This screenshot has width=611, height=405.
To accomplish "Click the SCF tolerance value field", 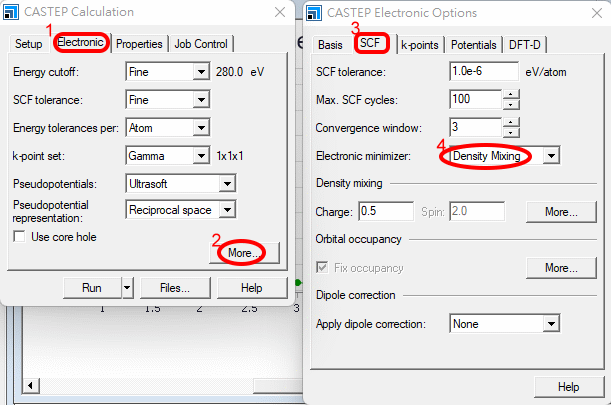I will point(483,73).
